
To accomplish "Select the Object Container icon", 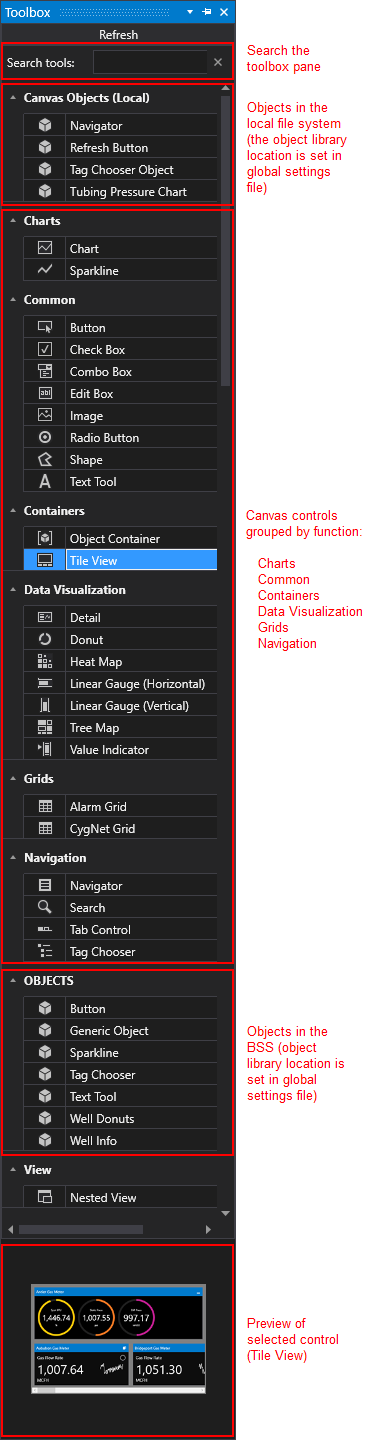I will click(44, 539).
